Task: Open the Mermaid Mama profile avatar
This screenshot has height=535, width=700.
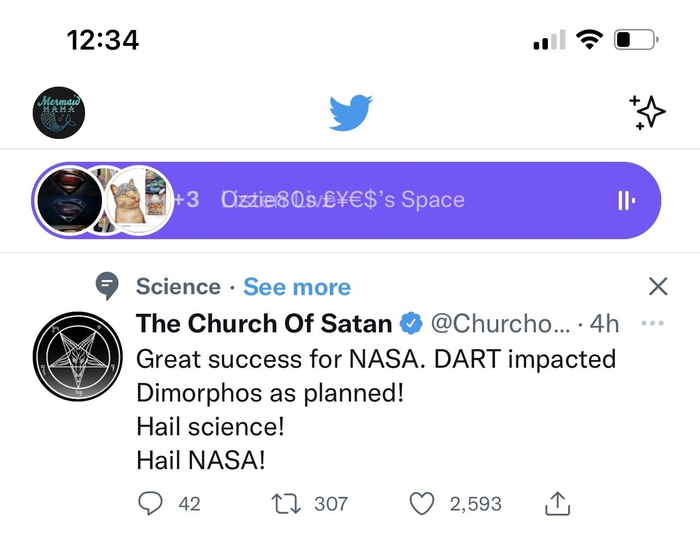Action: [x=59, y=112]
